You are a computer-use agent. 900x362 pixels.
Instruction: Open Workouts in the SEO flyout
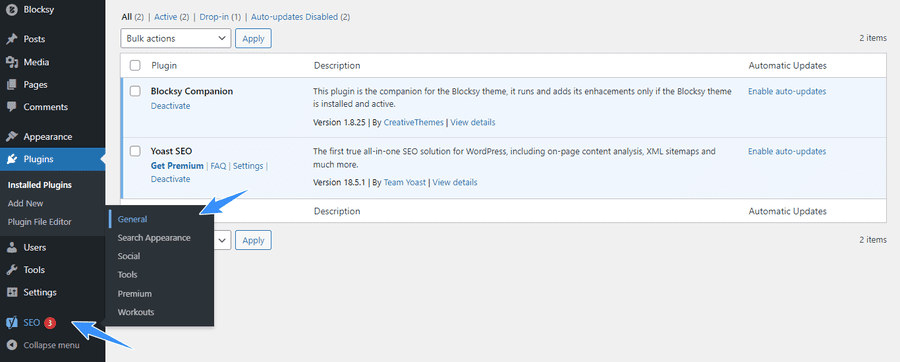136,312
